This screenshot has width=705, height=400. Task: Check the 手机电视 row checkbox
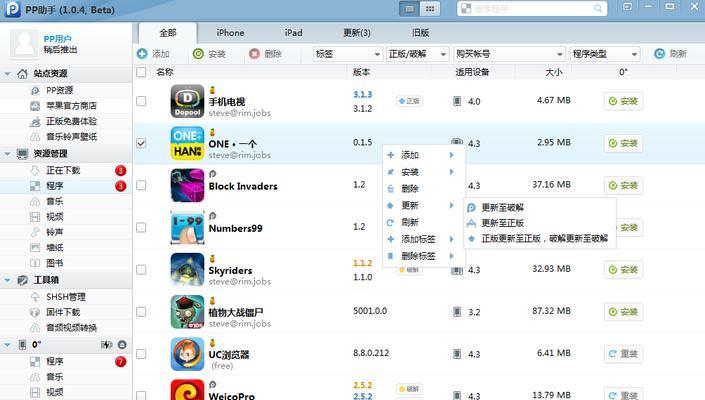[x=141, y=101]
